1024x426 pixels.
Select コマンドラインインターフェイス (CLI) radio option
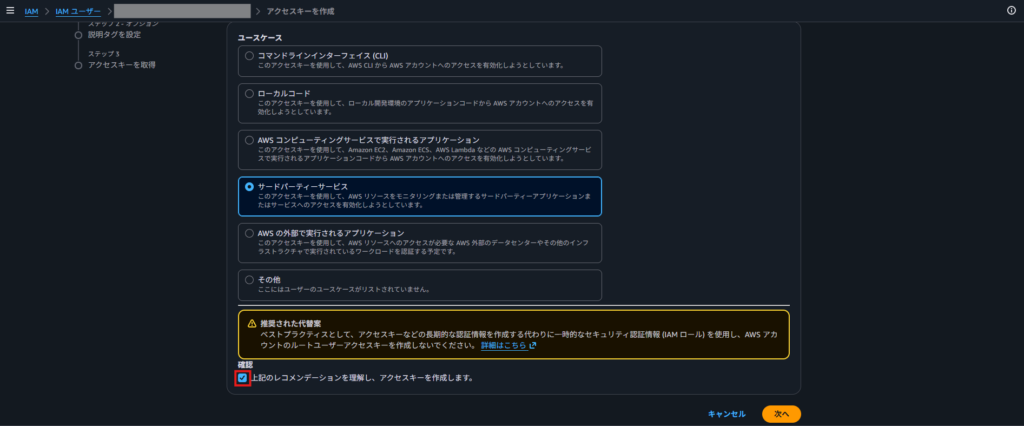tap(249, 56)
